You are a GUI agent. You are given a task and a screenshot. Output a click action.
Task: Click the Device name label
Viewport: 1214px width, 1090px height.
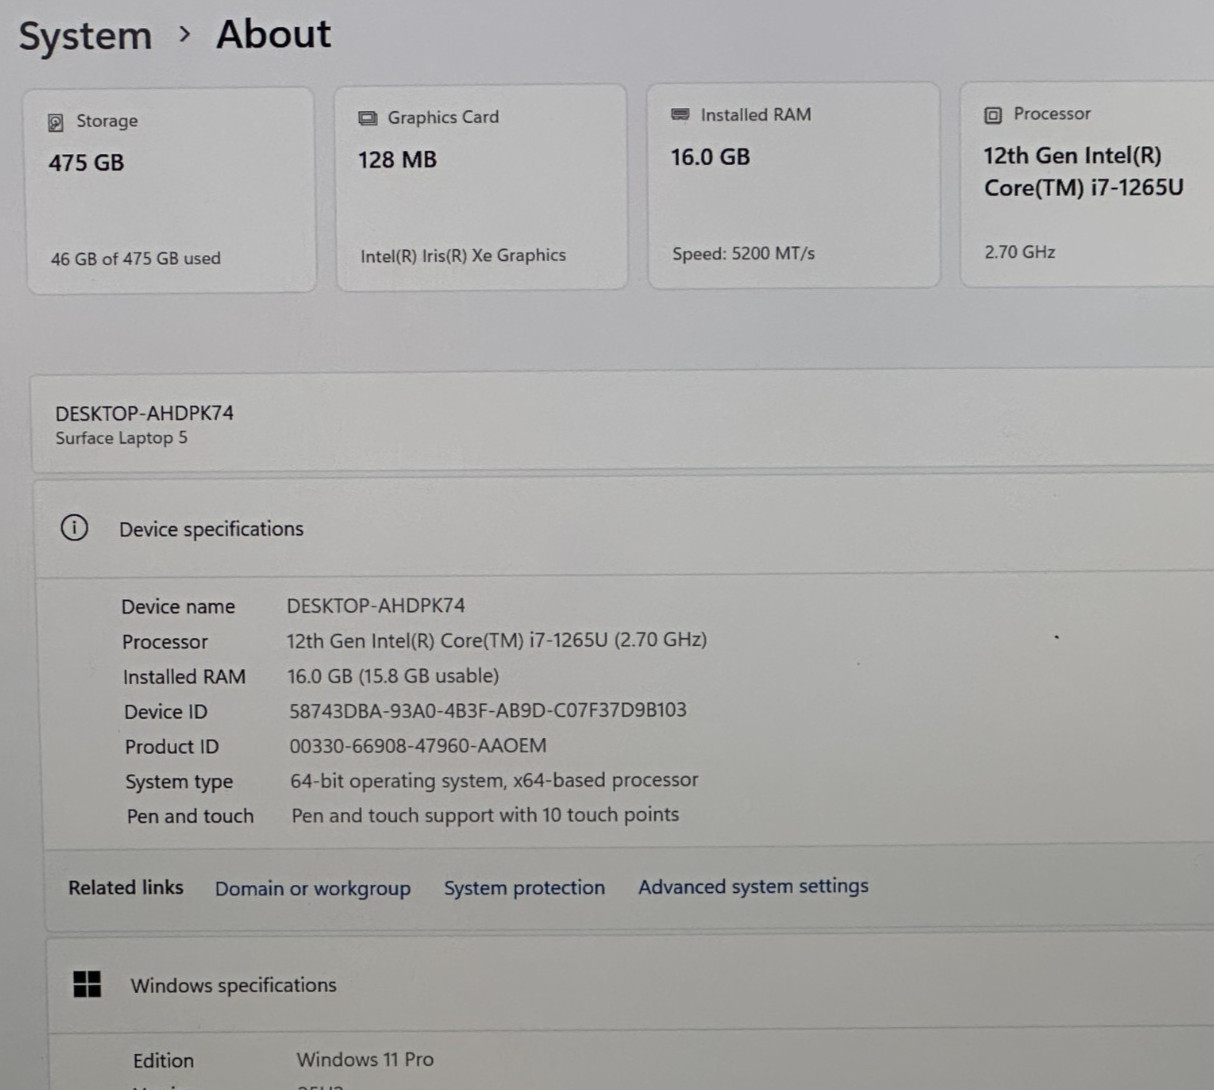pyautogui.click(x=178, y=606)
